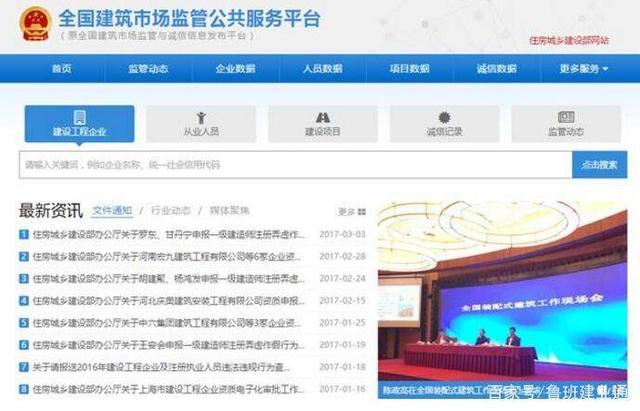Viewport: 640px width, 411px height.
Task: Click date 2017-02-28
Action: pyautogui.click(x=342, y=256)
